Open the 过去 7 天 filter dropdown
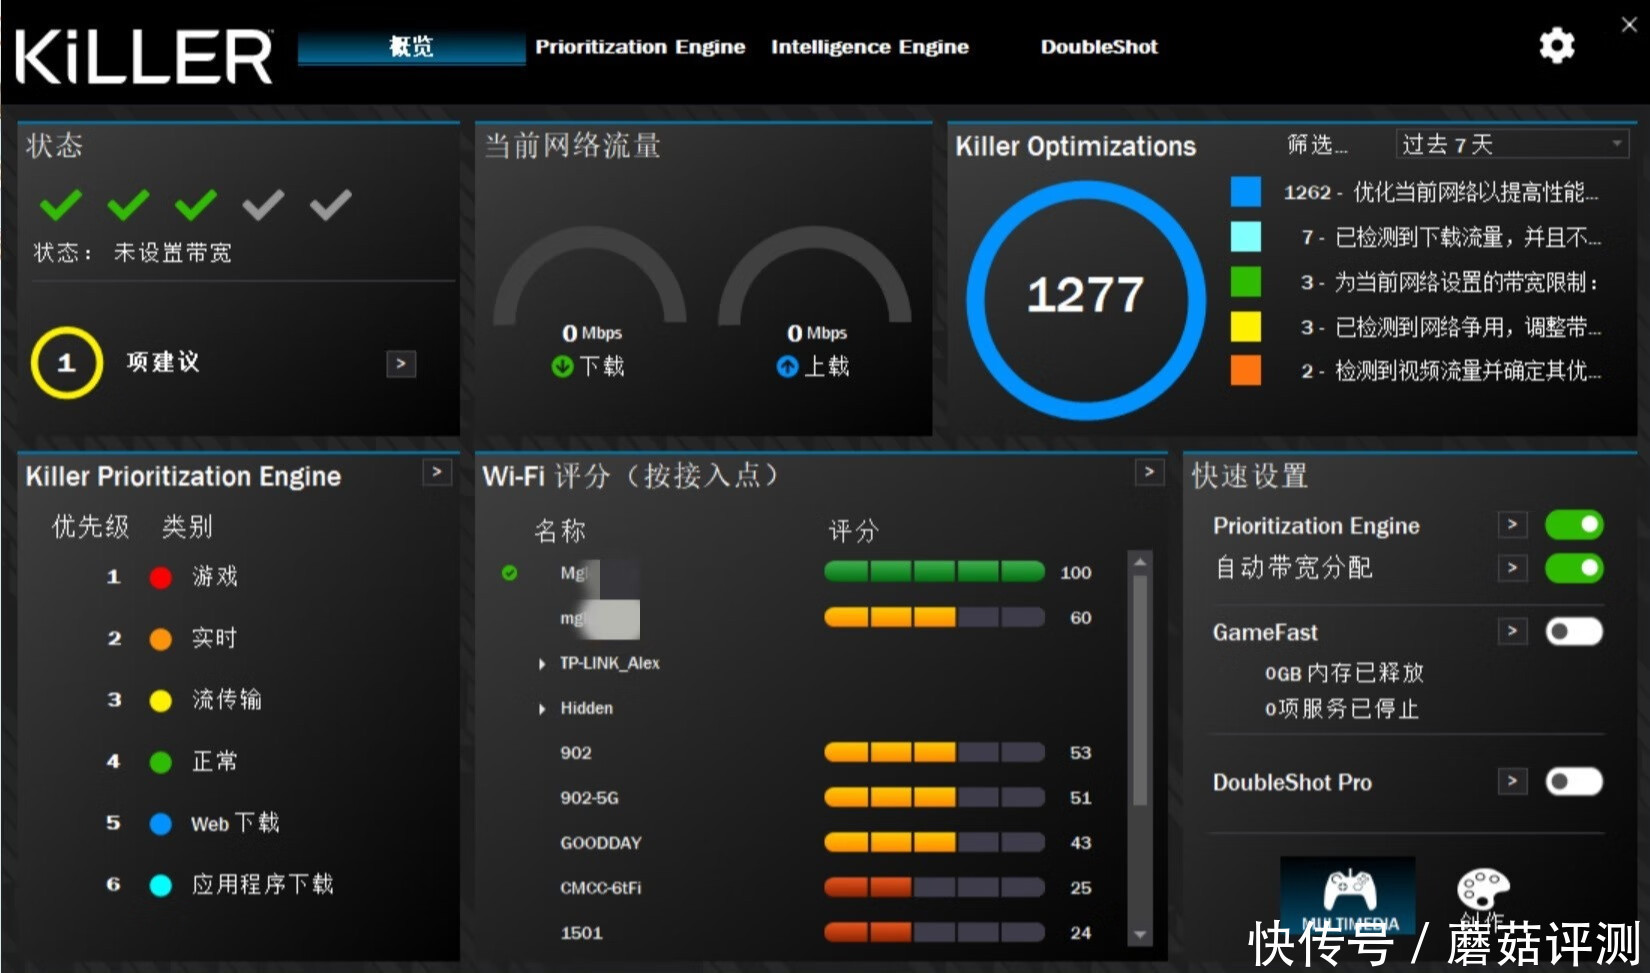The width and height of the screenshot is (1650, 973). coord(1512,144)
